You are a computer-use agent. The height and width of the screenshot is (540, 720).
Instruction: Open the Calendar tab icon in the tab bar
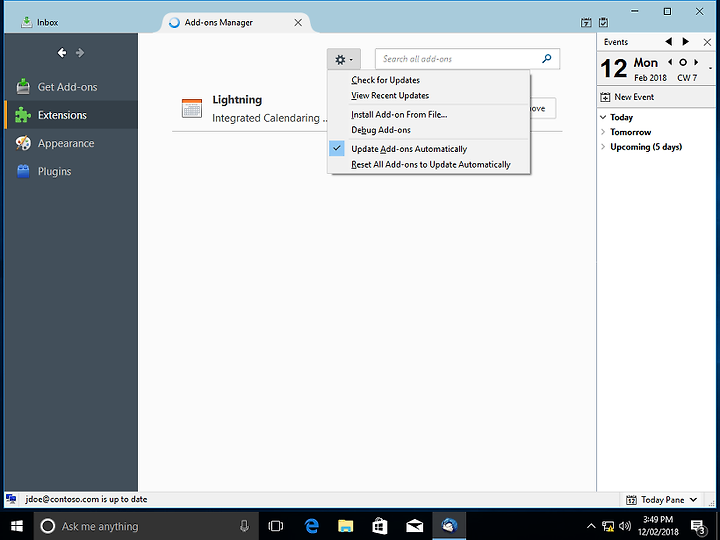[586, 22]
